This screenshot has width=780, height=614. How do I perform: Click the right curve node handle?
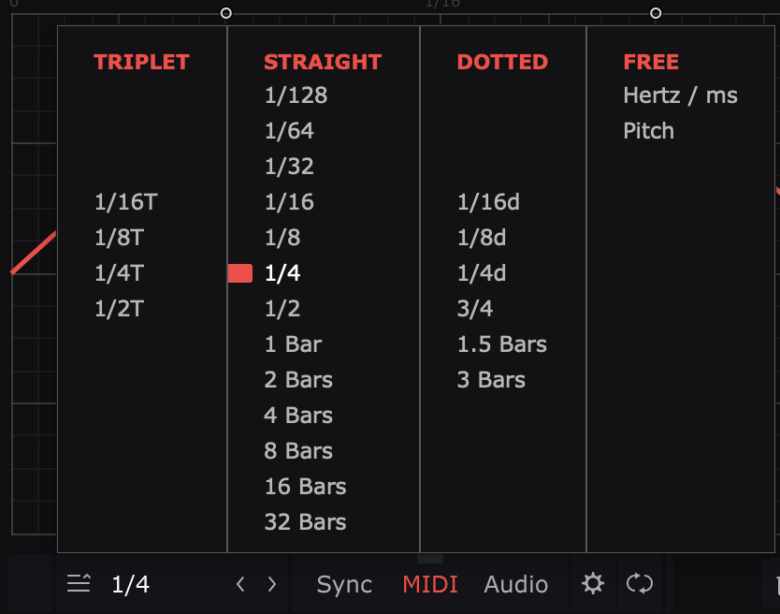(x=656, y=13)
